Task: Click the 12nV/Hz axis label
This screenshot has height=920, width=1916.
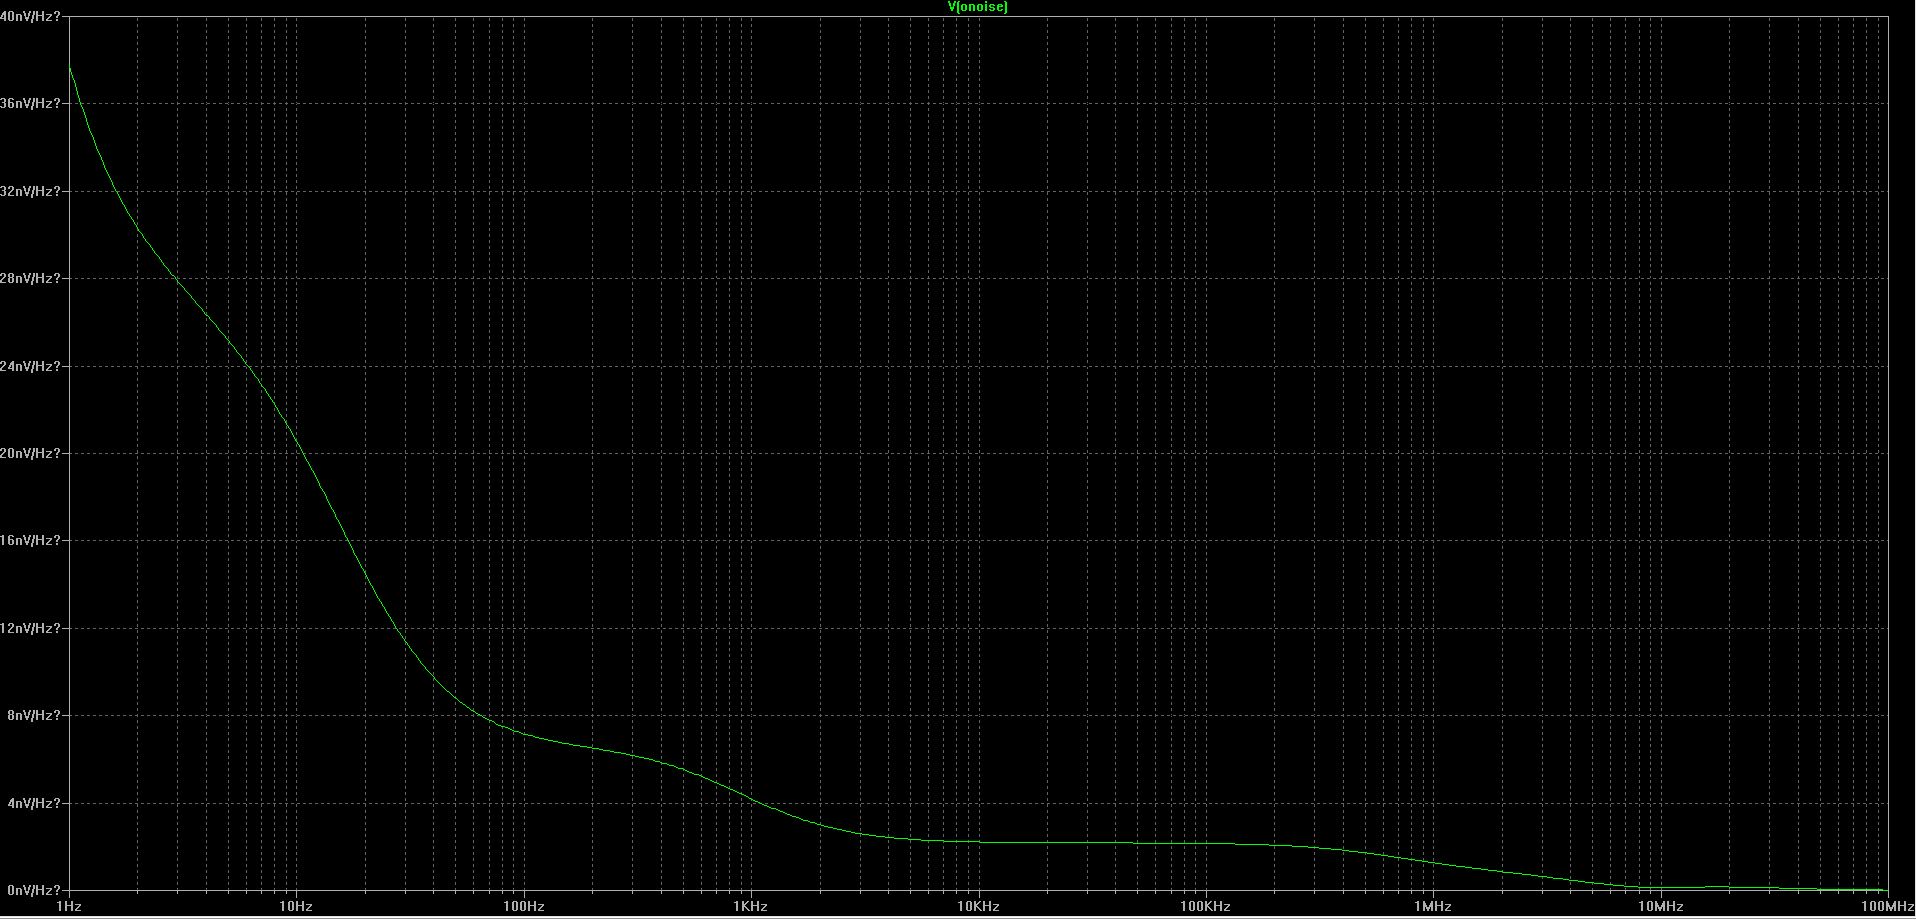Action: [29, 628]
